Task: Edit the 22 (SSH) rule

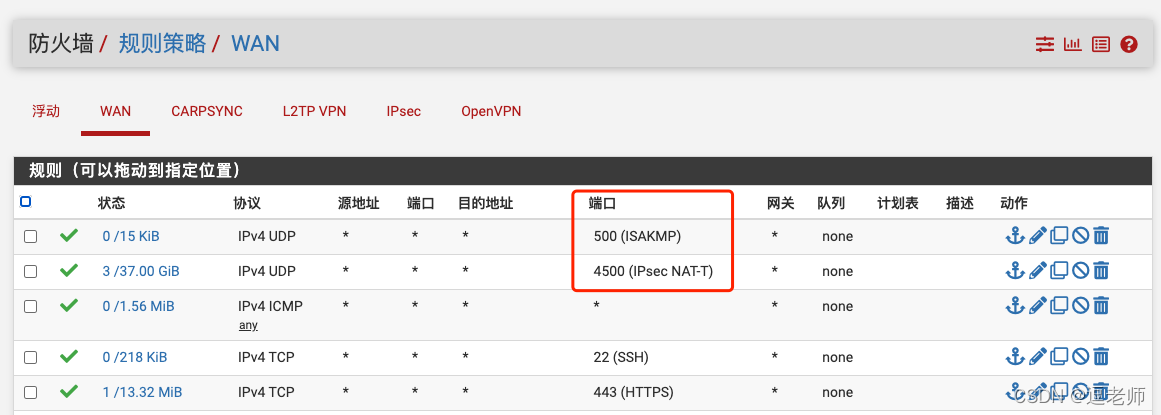Action: click(x=1037, y=357)
